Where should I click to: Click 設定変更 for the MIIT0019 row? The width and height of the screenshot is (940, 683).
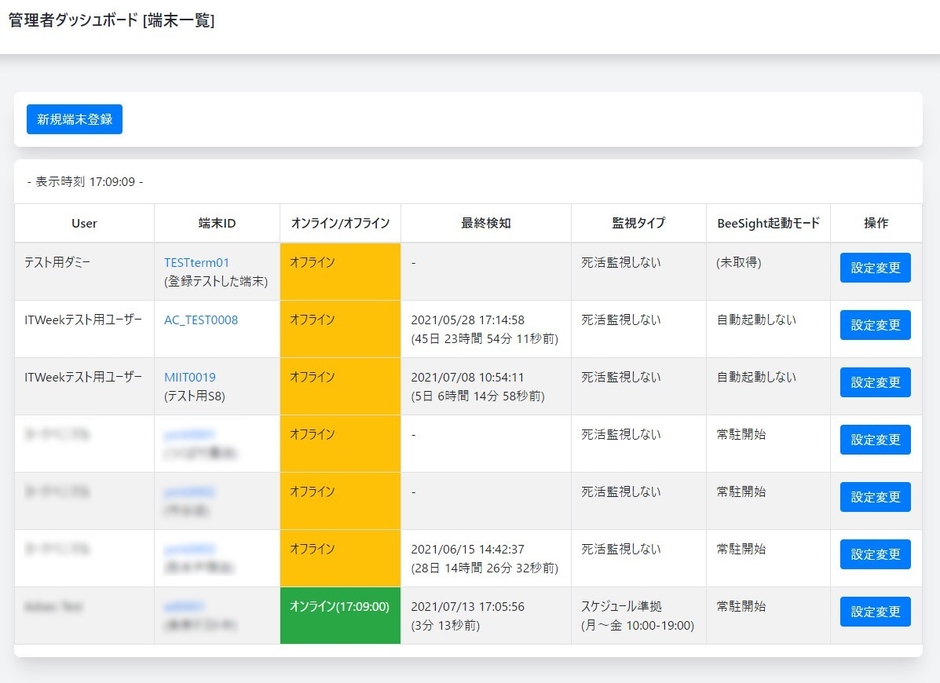tap(875, 382)
